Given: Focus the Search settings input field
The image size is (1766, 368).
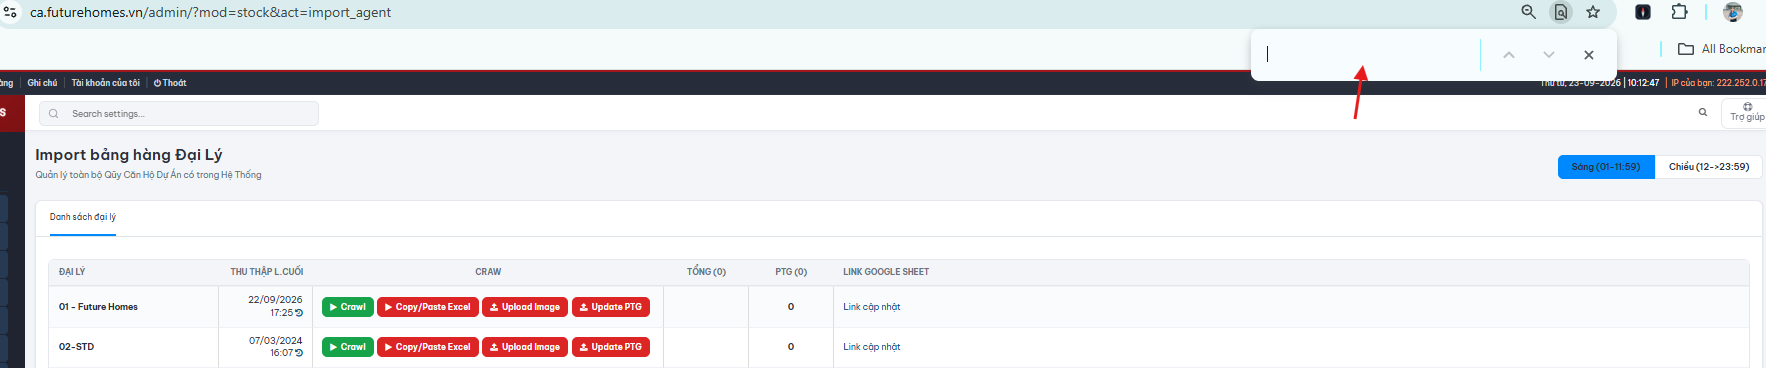Looking at the screenshot, I should tap(179, 114).
